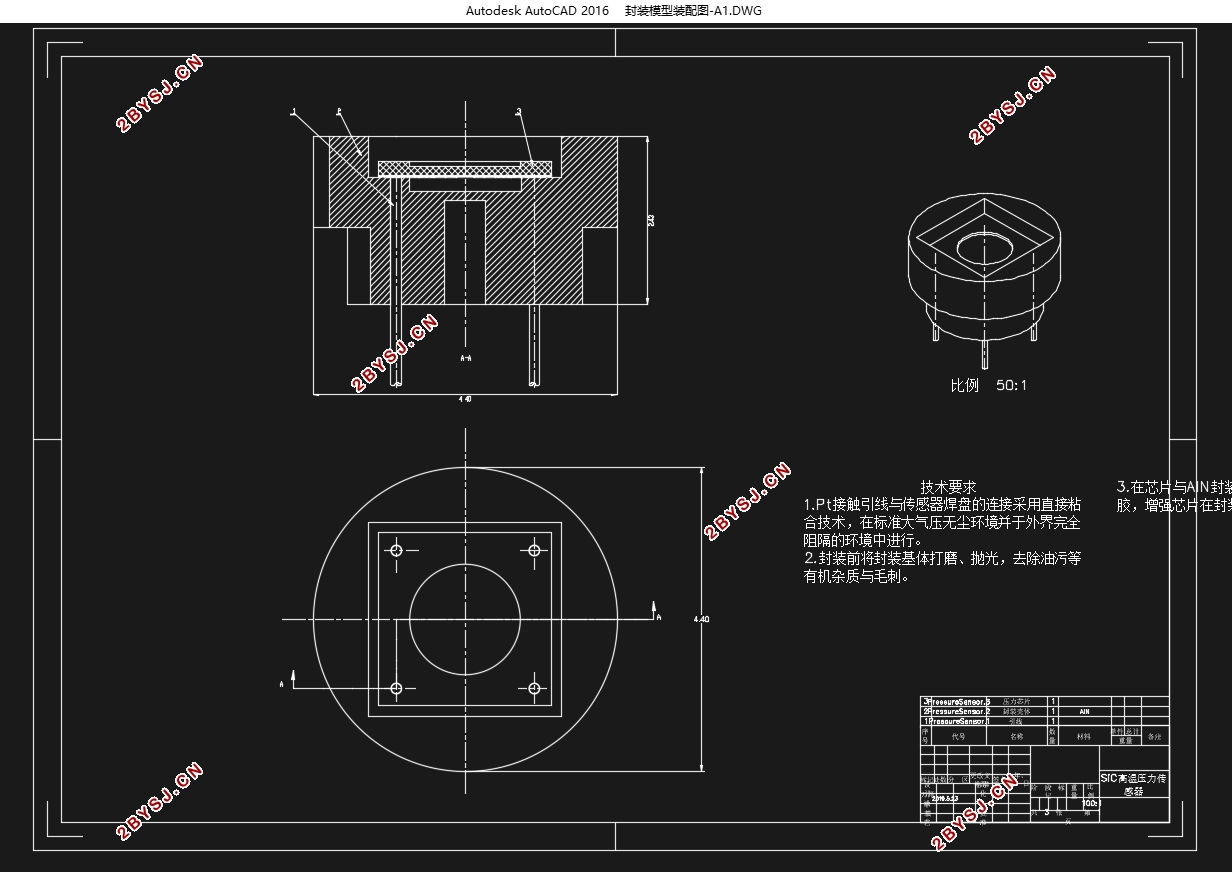The image size is (1232, 872).
Task: Select part balloon number 3 in section view
Action: (x=518, y=112)
